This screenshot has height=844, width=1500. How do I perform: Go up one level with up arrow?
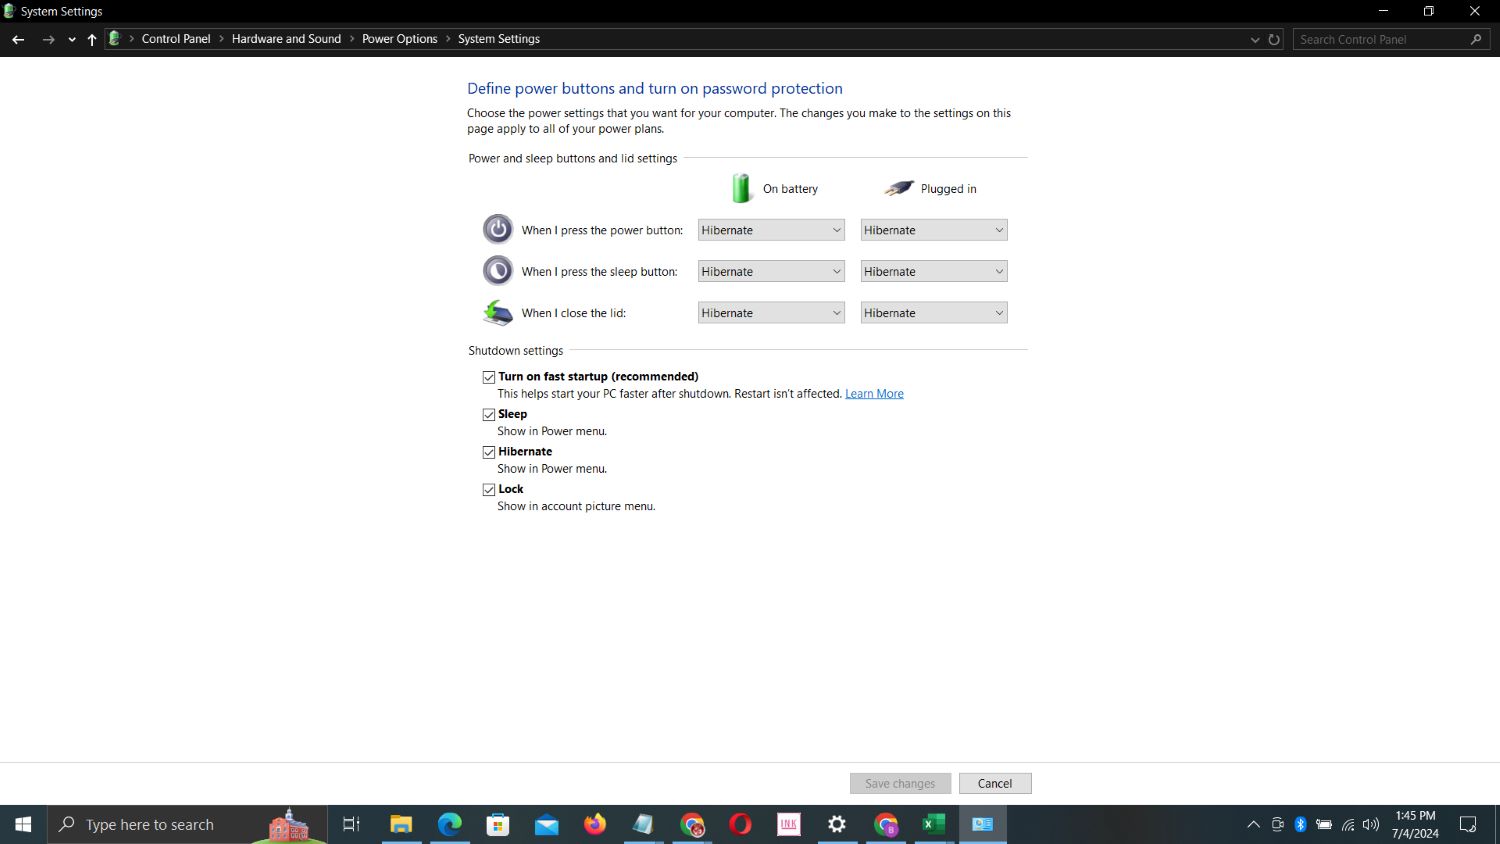click(x=92, y=39)
